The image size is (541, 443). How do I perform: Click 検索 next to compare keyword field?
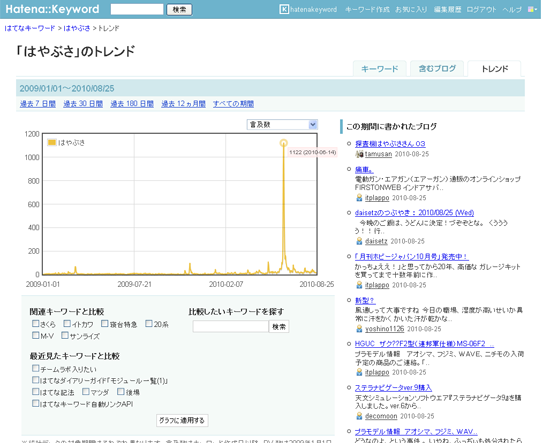(x=279, y=326)
